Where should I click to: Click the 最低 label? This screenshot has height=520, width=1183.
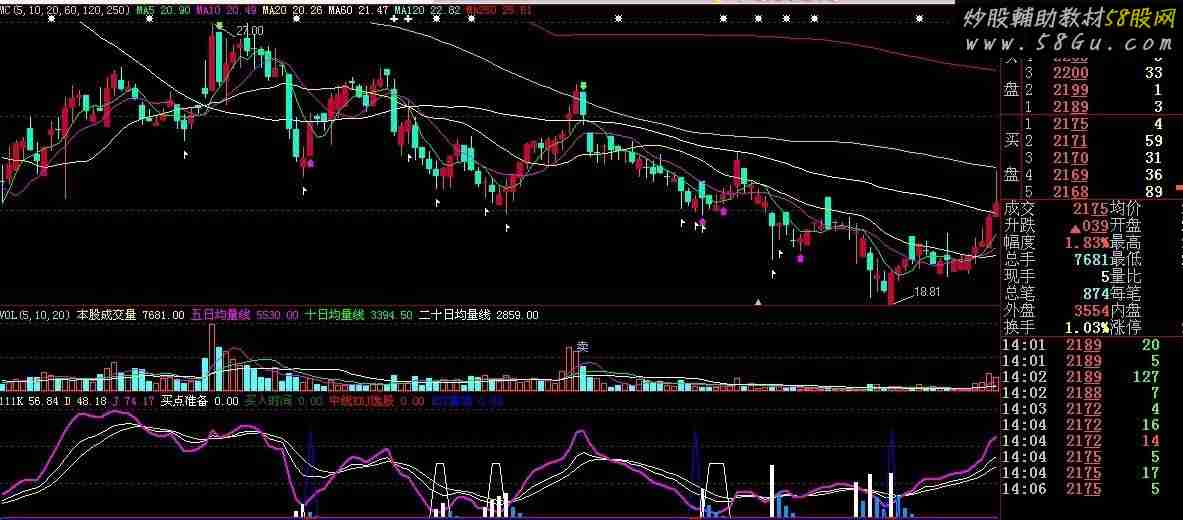(1126, 260)
